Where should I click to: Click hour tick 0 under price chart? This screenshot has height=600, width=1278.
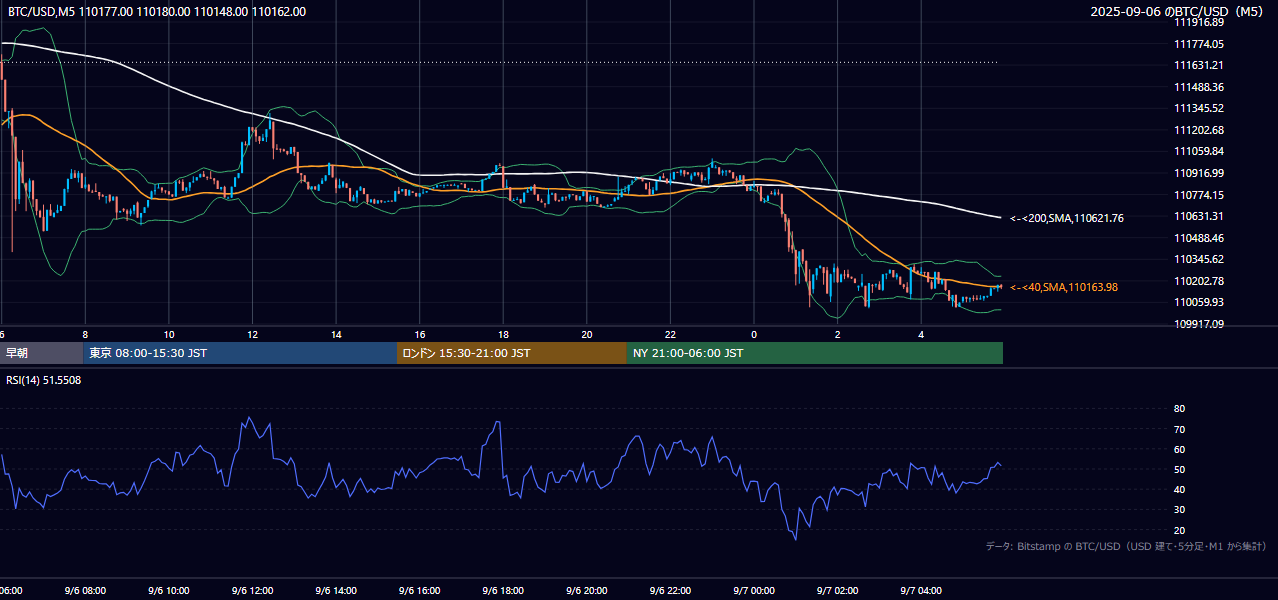754,334
